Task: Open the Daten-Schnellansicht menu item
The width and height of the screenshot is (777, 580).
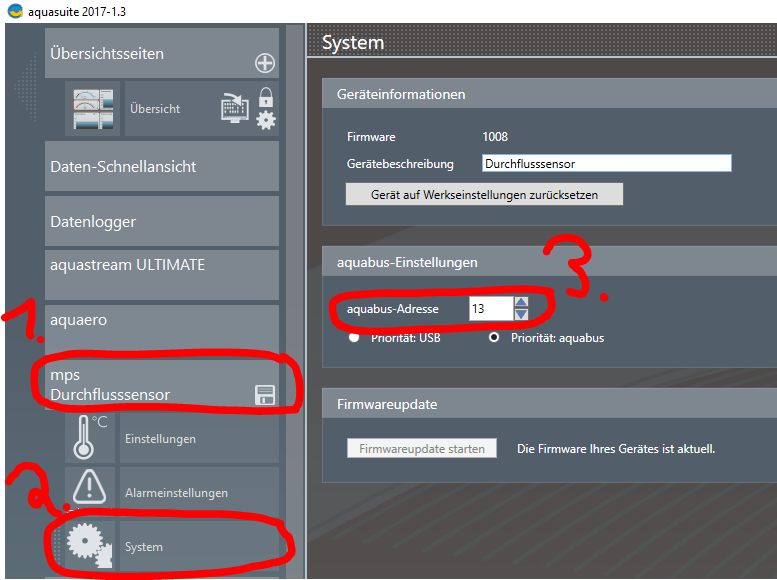Action: pos(160,167)
